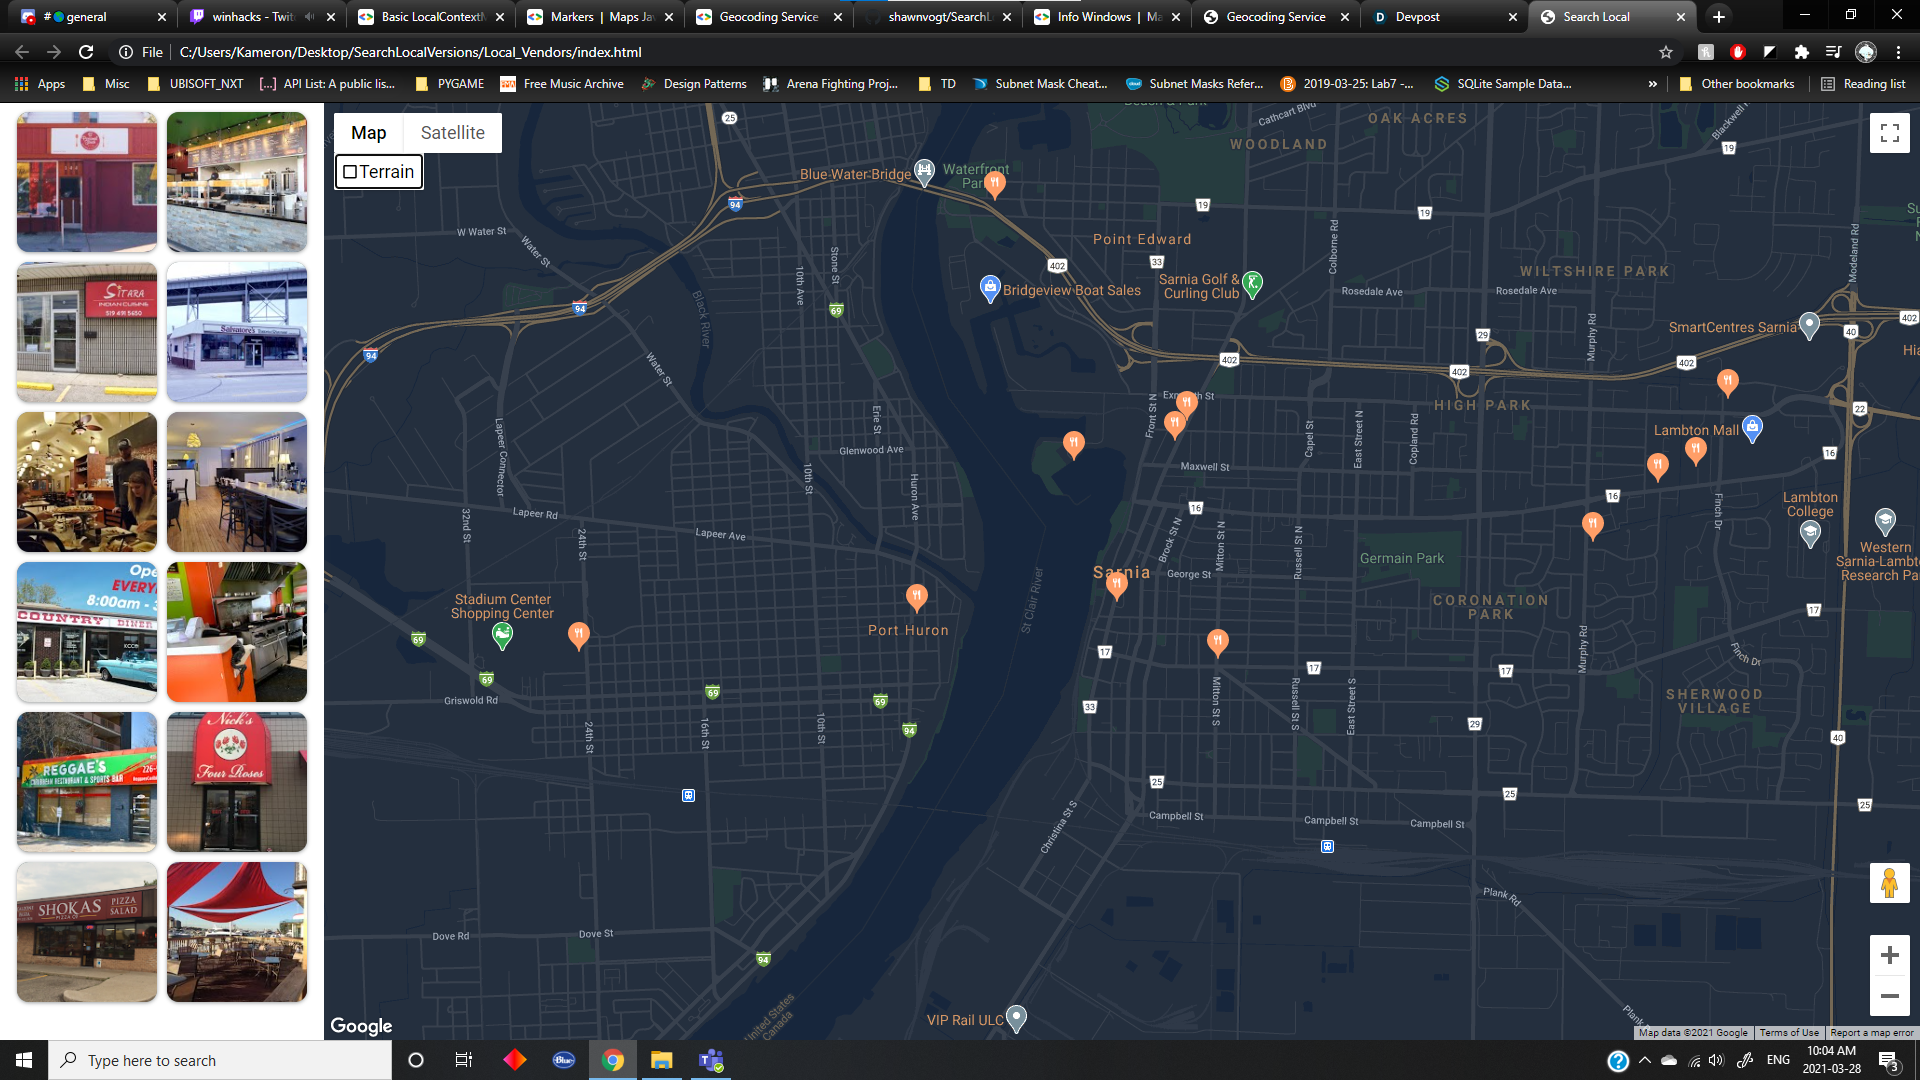The height and width of the screenshot is (1080, 1920).
Task: Open the Chrome three-dot menu
Action: point(1898,52)
